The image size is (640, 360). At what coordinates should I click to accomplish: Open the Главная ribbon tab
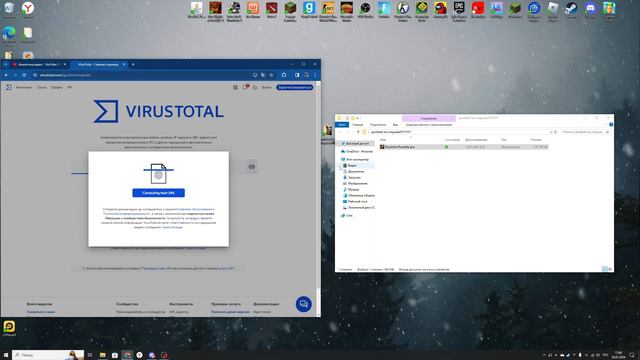pos(358,124)
